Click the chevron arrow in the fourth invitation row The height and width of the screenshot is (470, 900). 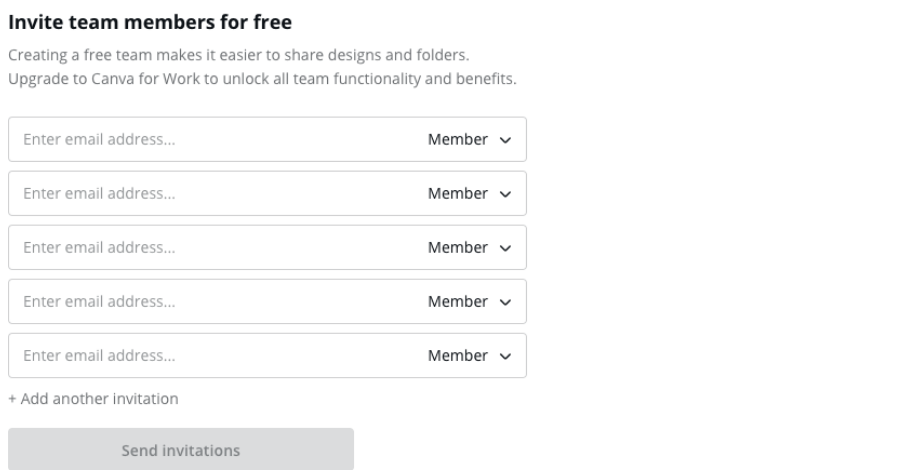(505, 303)
